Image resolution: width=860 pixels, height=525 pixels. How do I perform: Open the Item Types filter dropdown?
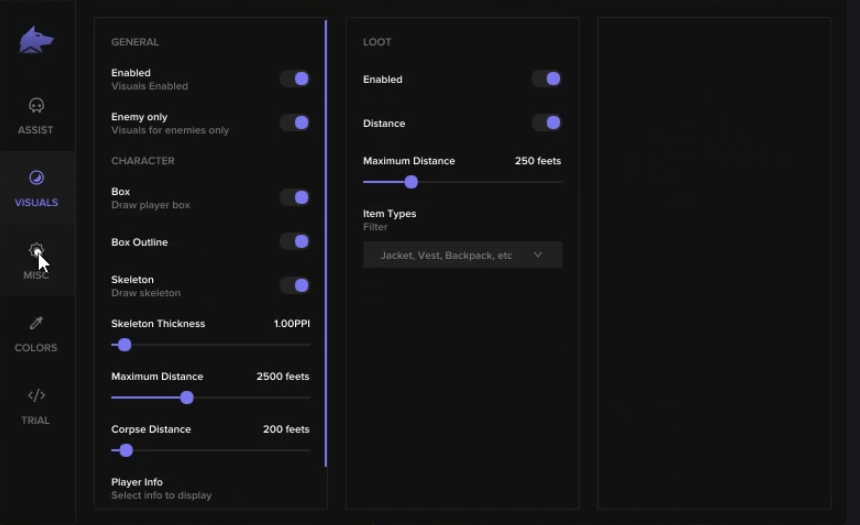462,255
